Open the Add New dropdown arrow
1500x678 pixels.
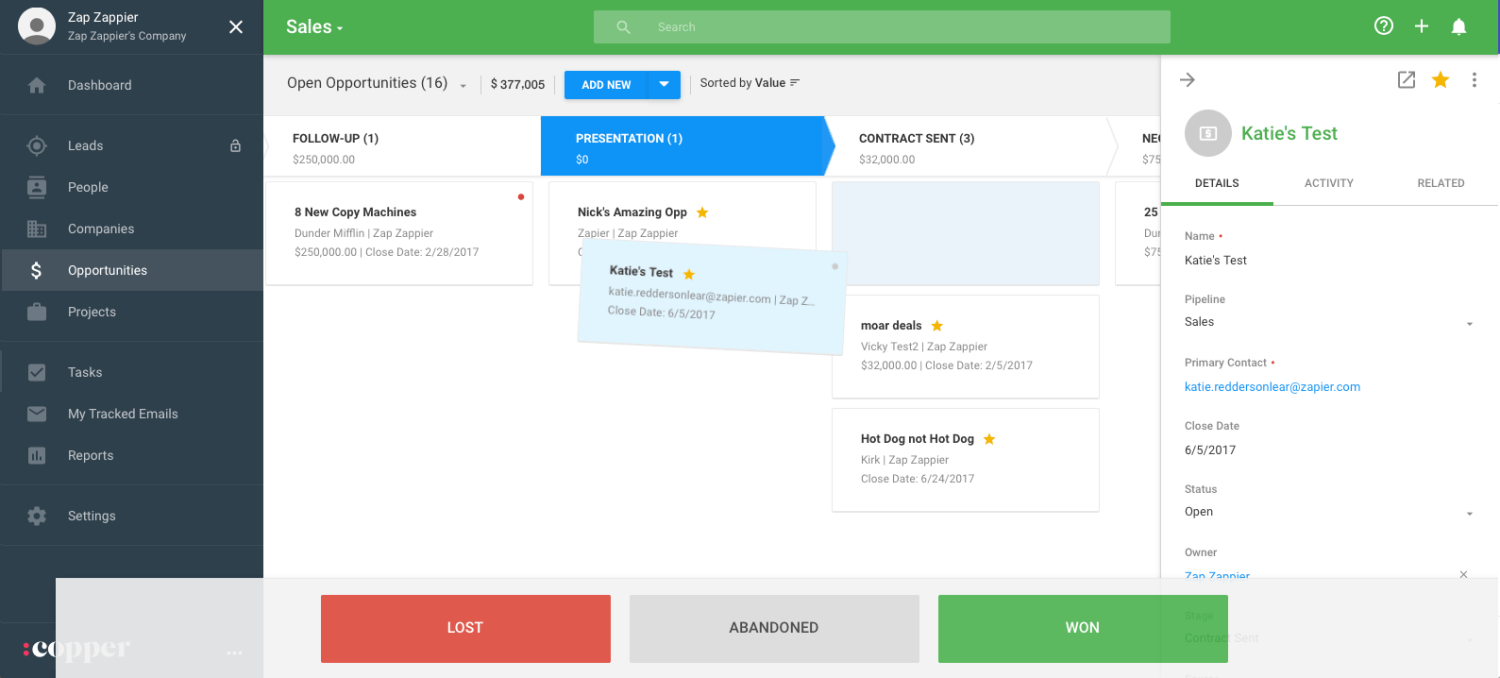pyautogui.click(x=665, y=85)
